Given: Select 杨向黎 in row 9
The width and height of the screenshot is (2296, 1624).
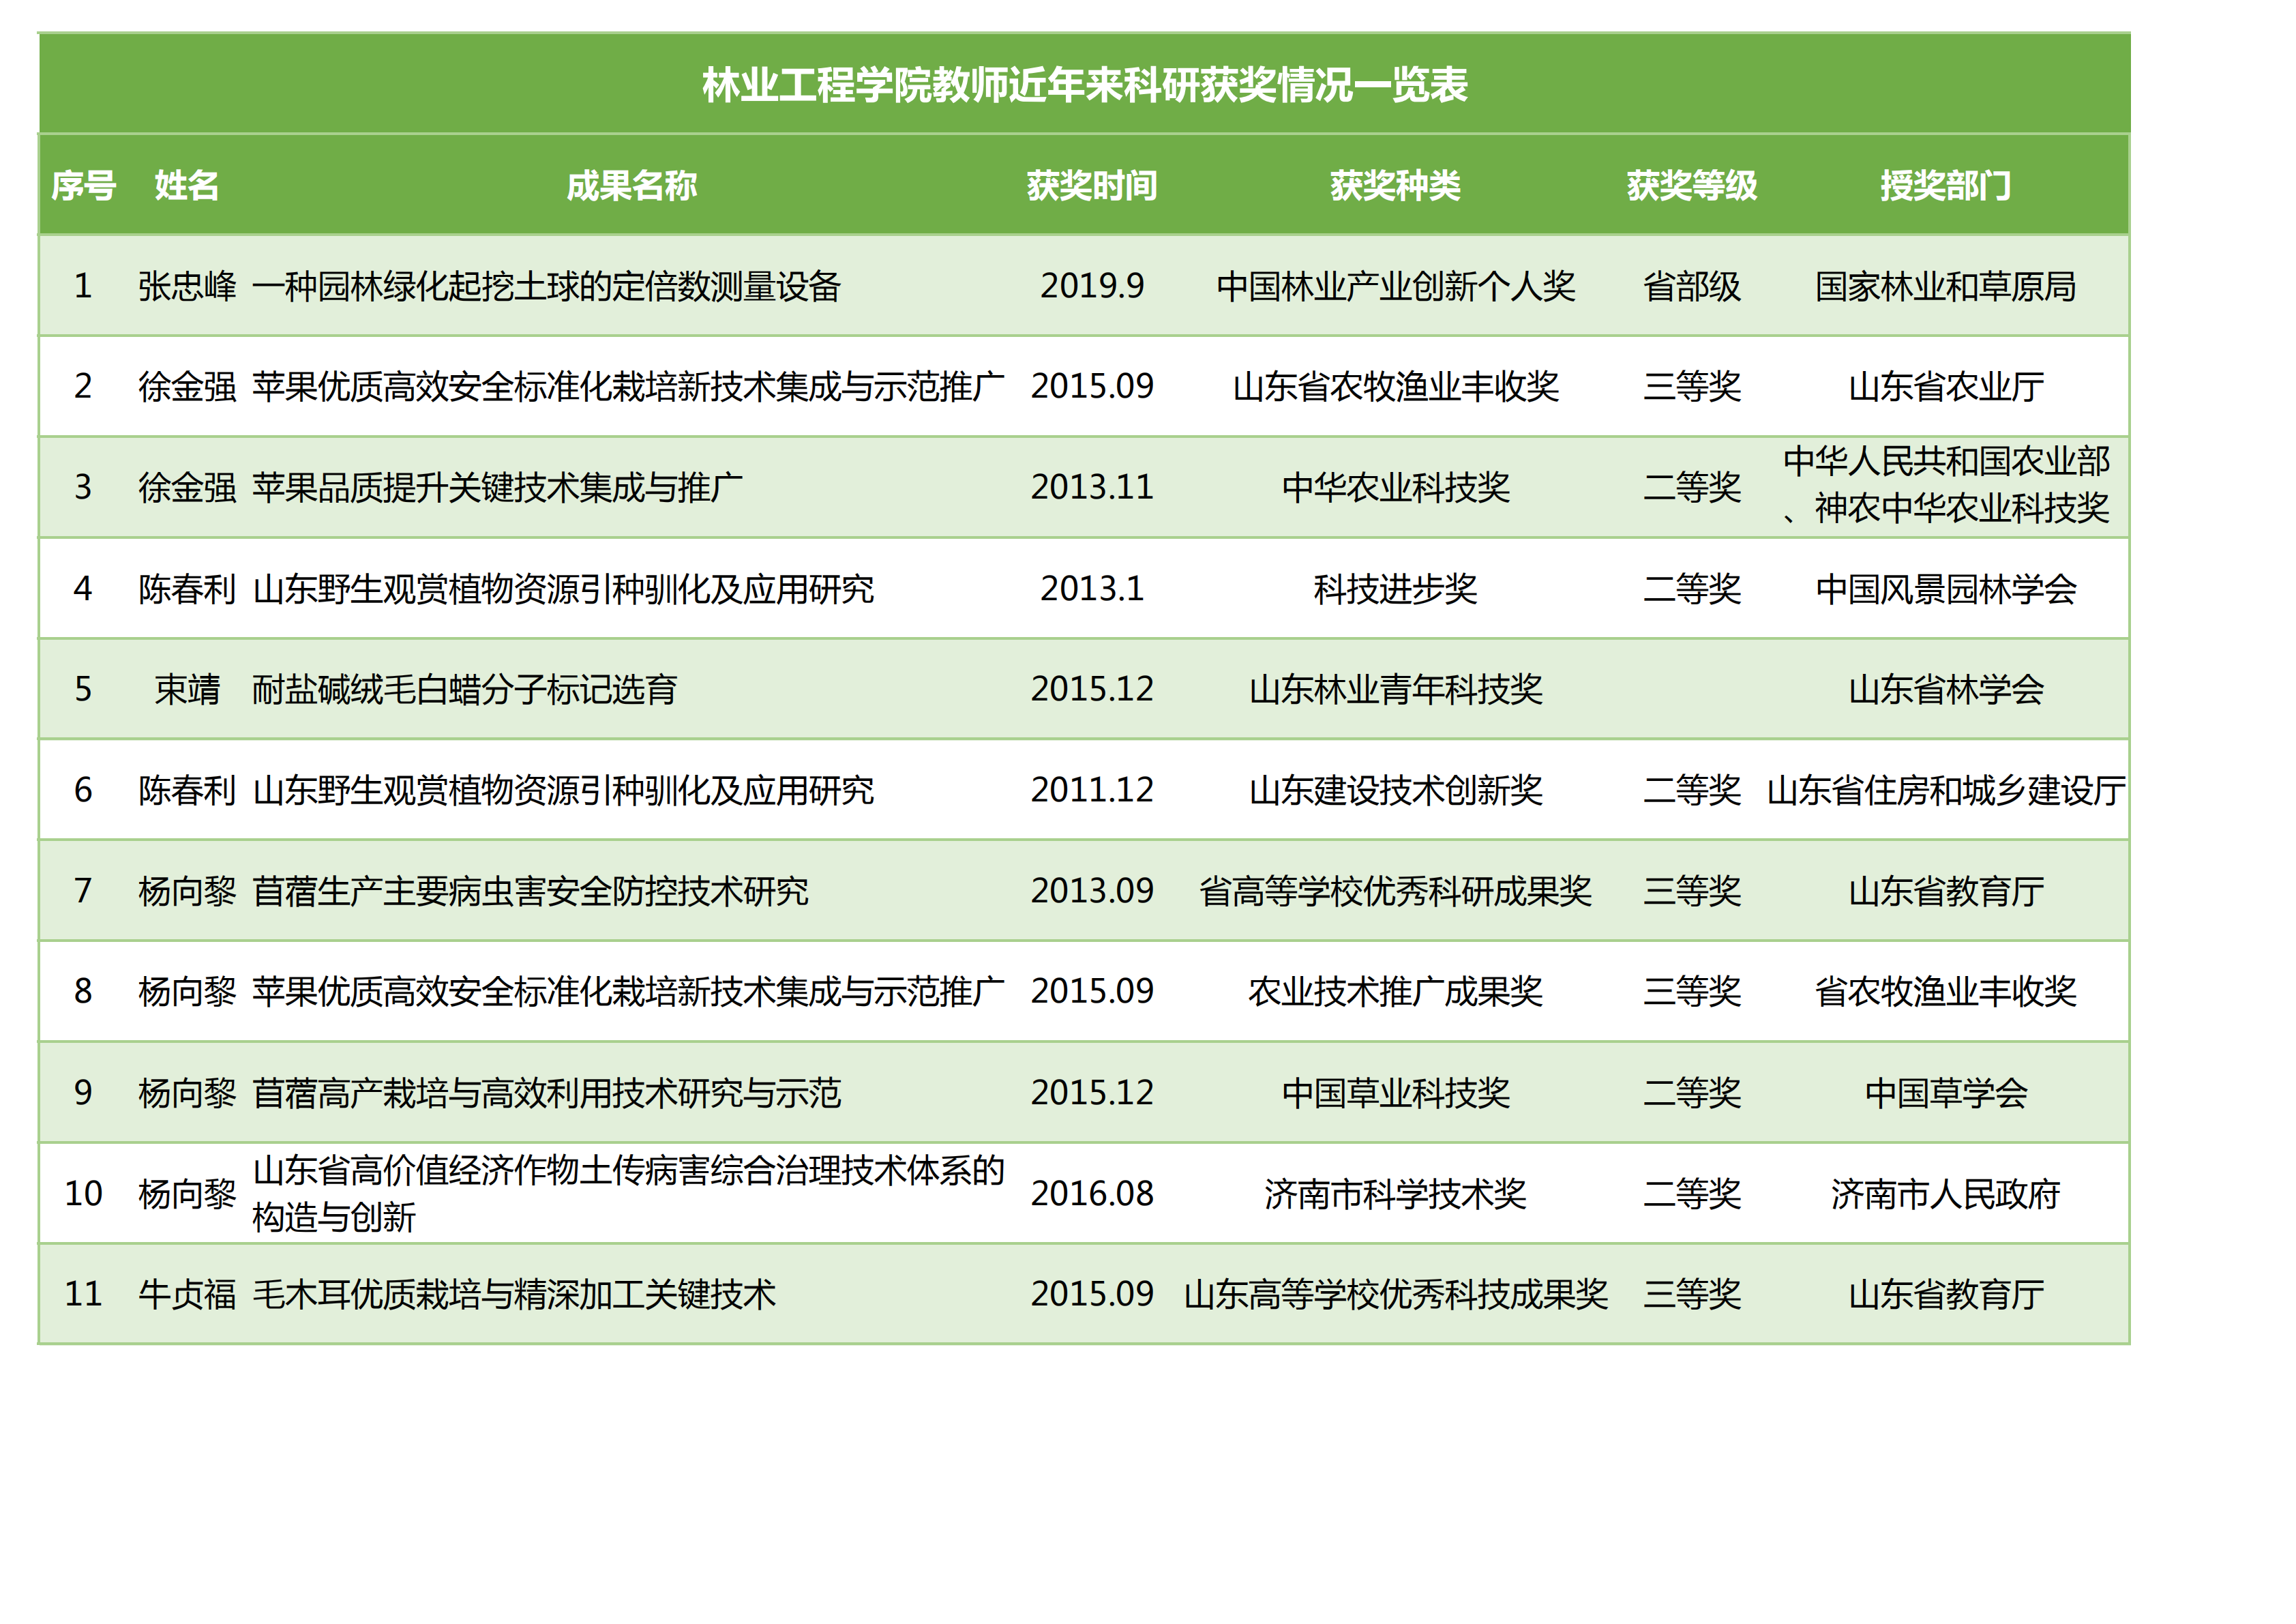Looking at the screenshot, I should tap(187, 1093).
